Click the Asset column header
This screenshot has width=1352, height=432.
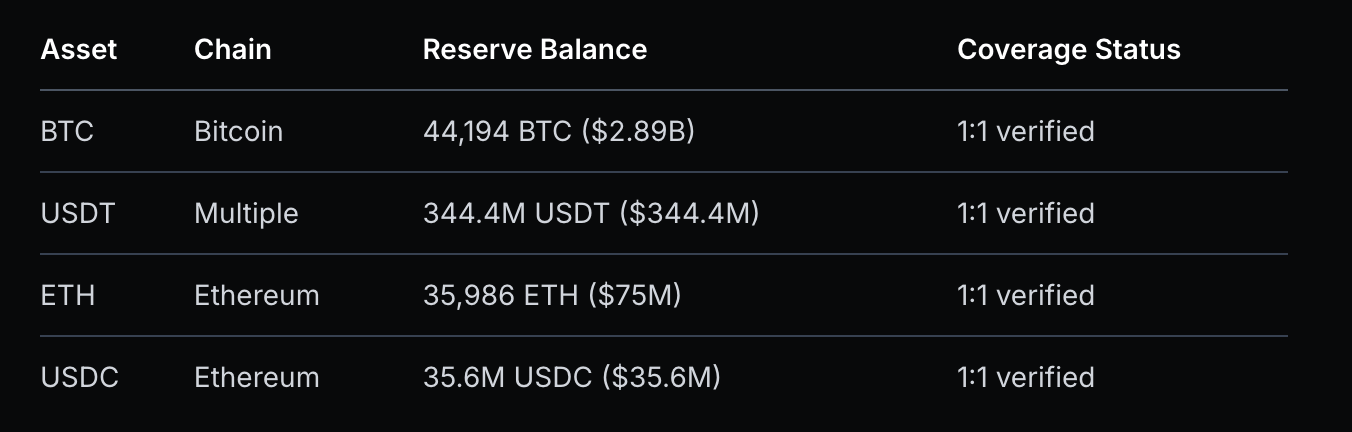pyautogui.click(x=79, y=50)
